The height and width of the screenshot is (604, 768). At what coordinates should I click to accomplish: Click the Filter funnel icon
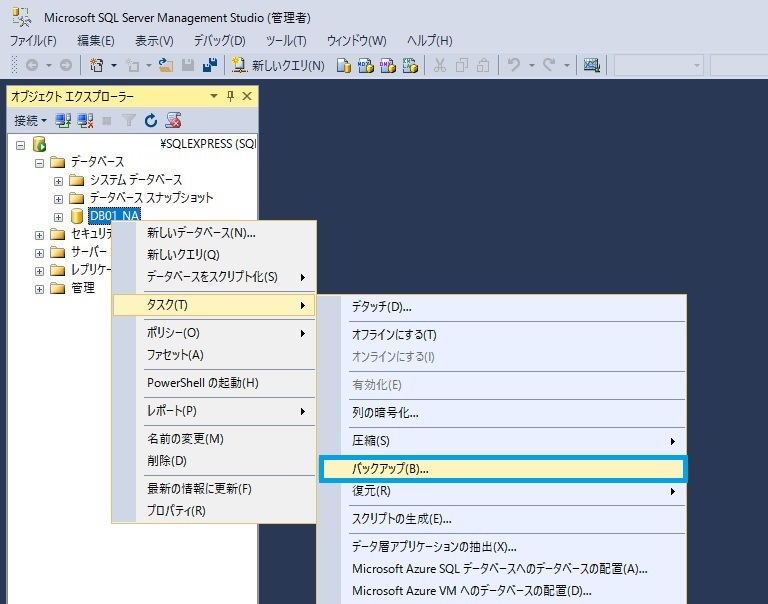coord(129,120)
